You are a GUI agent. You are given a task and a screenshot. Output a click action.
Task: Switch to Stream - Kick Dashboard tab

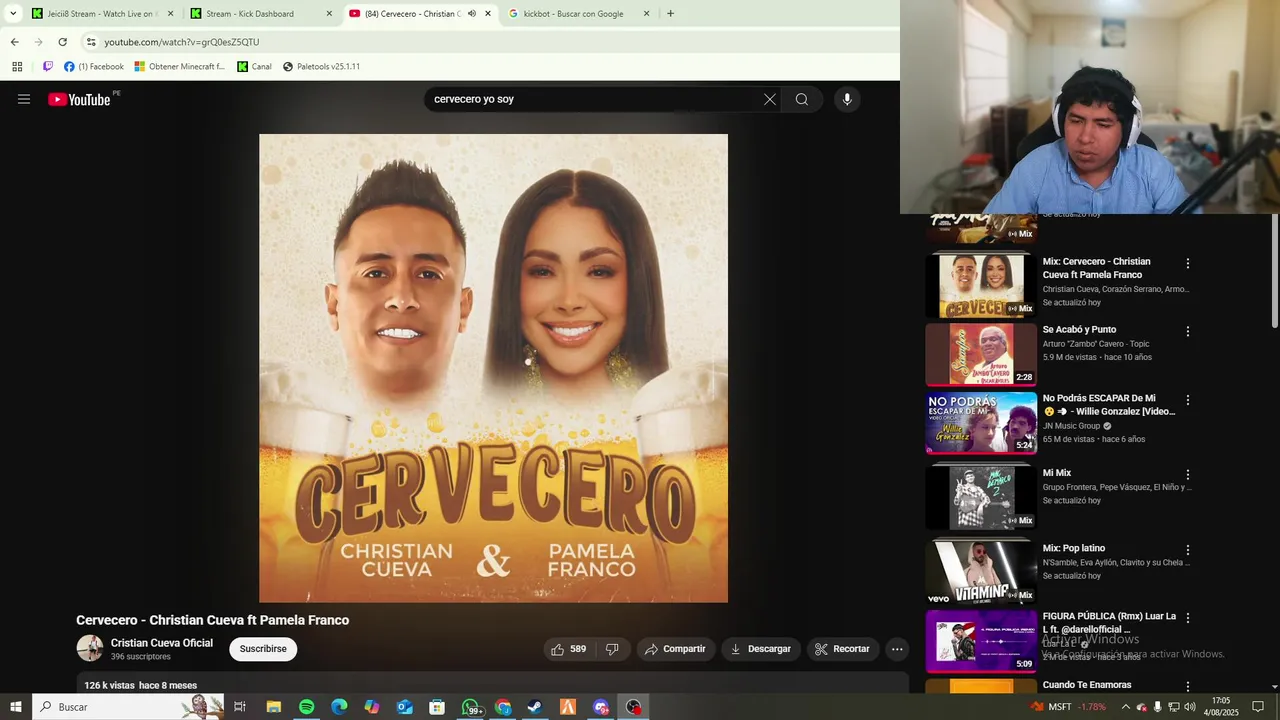pos(260,14)
